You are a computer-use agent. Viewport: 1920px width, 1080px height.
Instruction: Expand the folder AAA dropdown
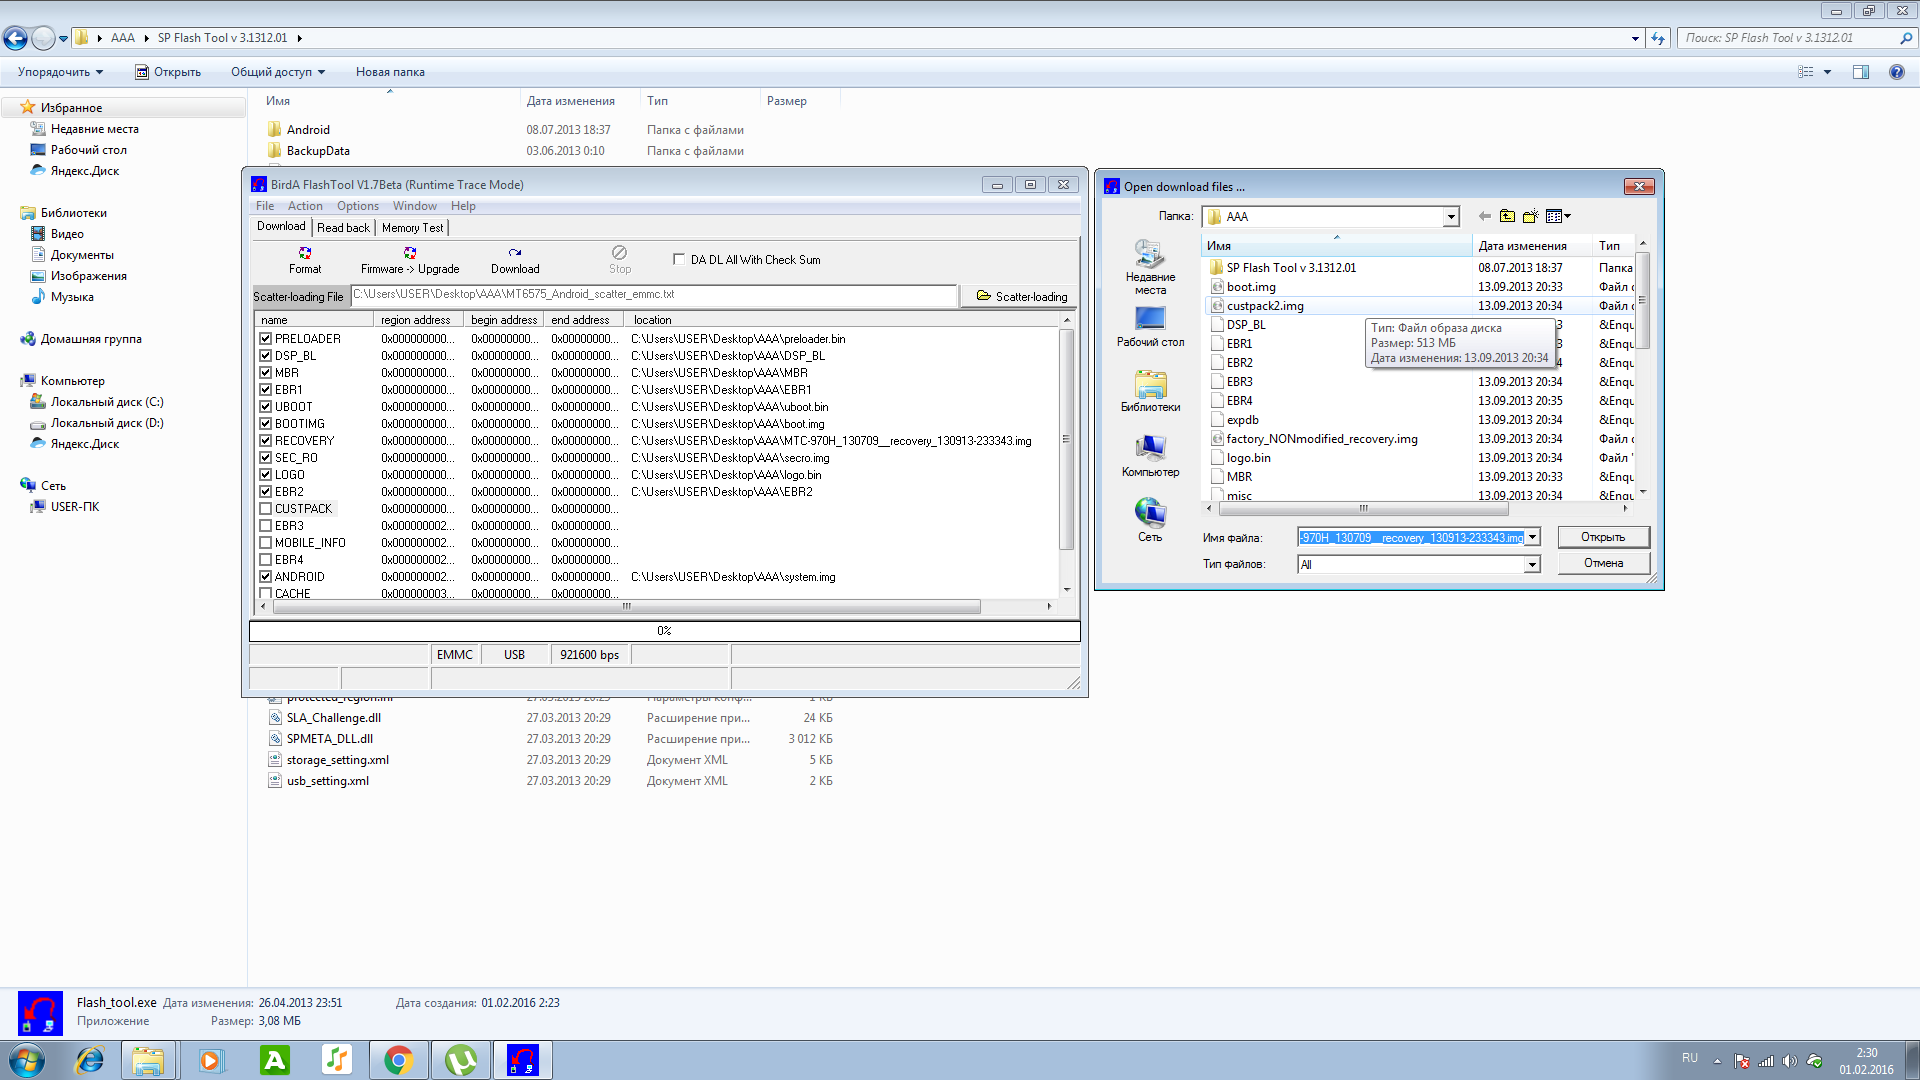point(1451,217)
